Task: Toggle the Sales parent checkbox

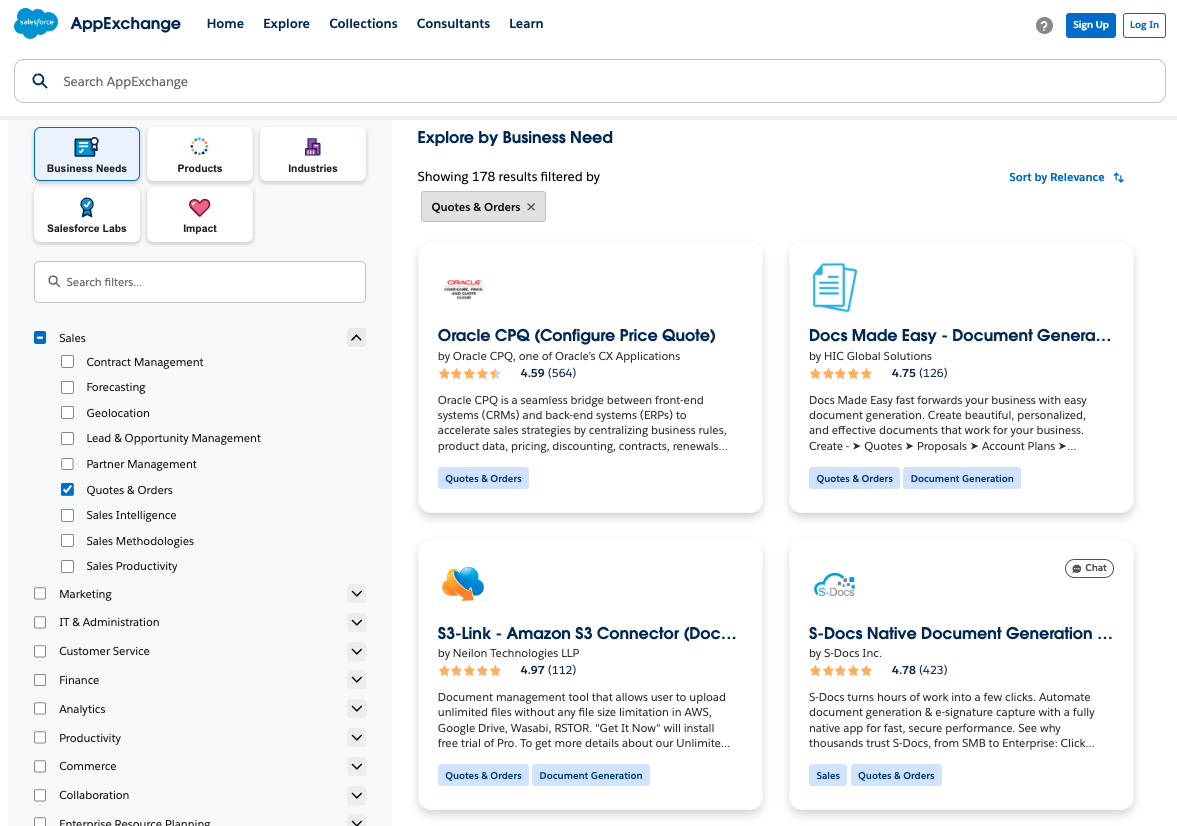Action: click(41, 338)
